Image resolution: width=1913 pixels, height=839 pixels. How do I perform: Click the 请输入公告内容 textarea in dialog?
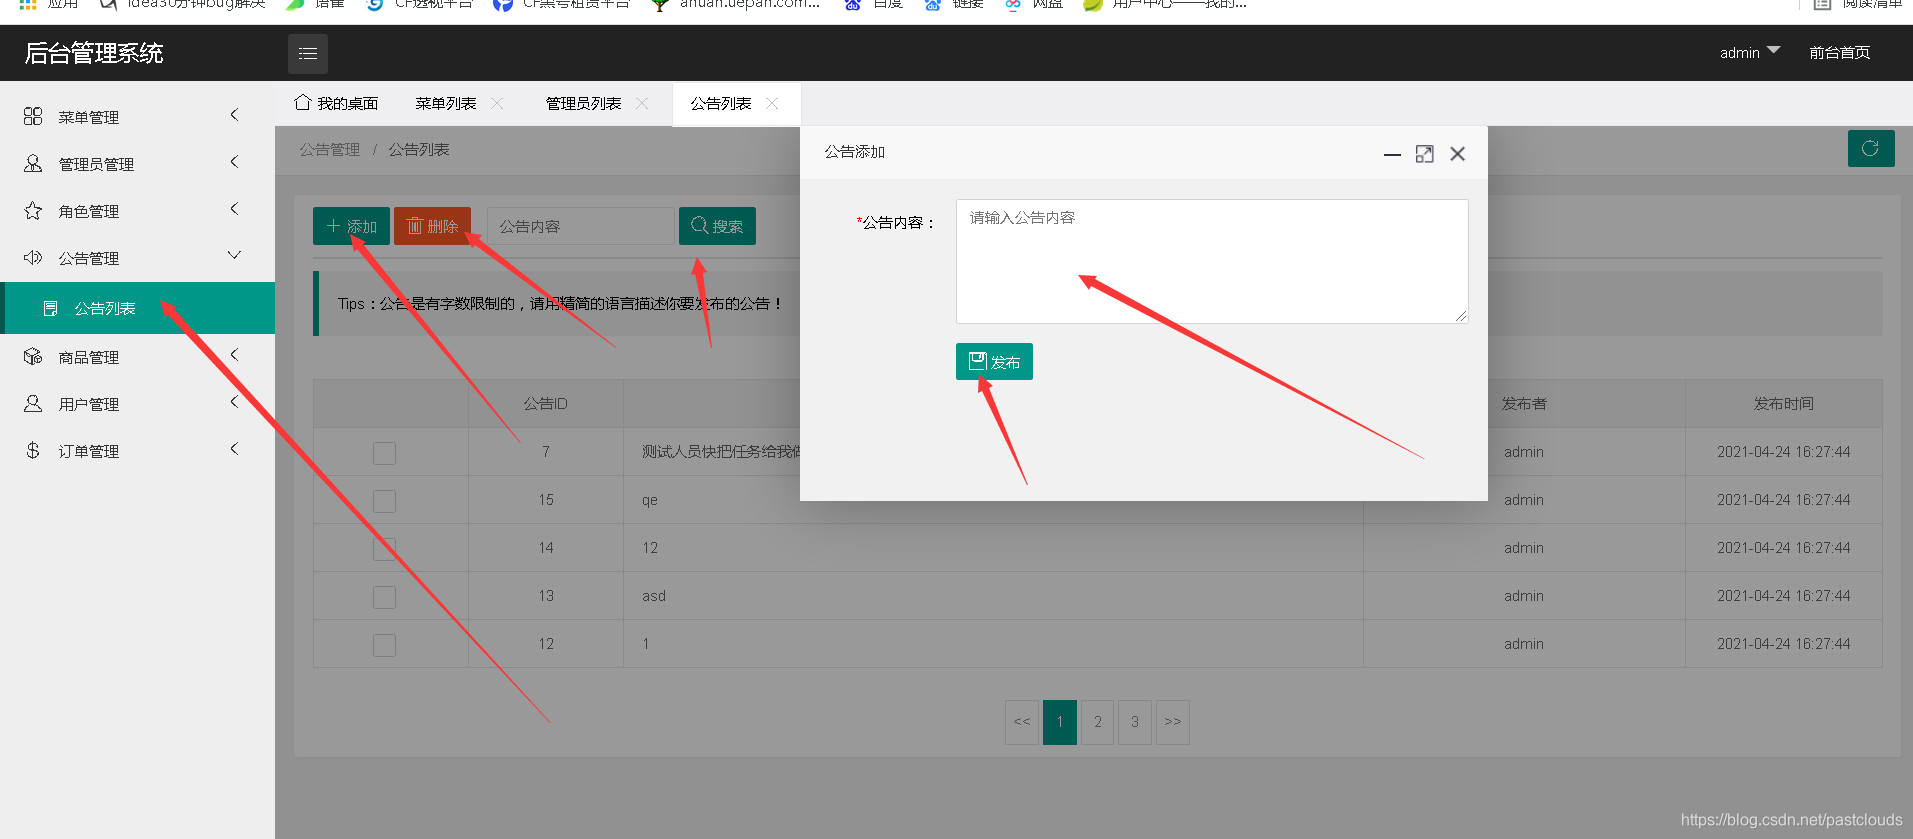point(1212,261)
